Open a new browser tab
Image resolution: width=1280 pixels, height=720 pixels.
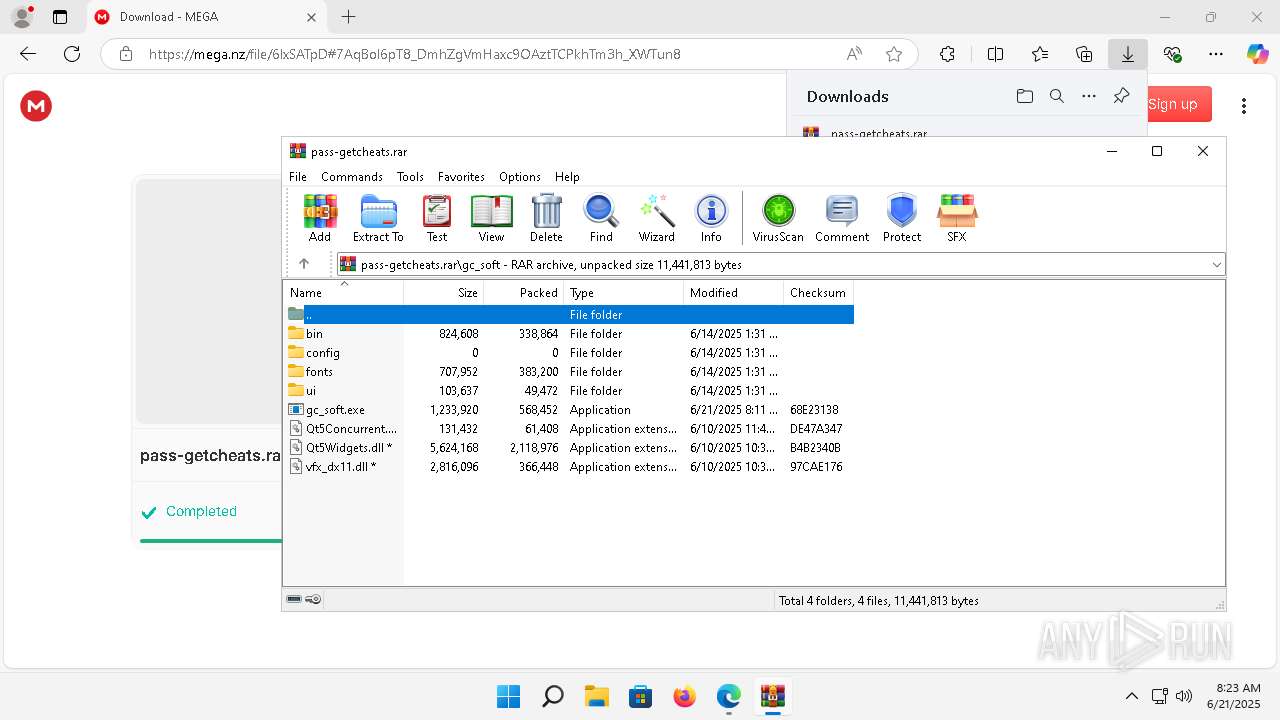[x=348, y=17]
